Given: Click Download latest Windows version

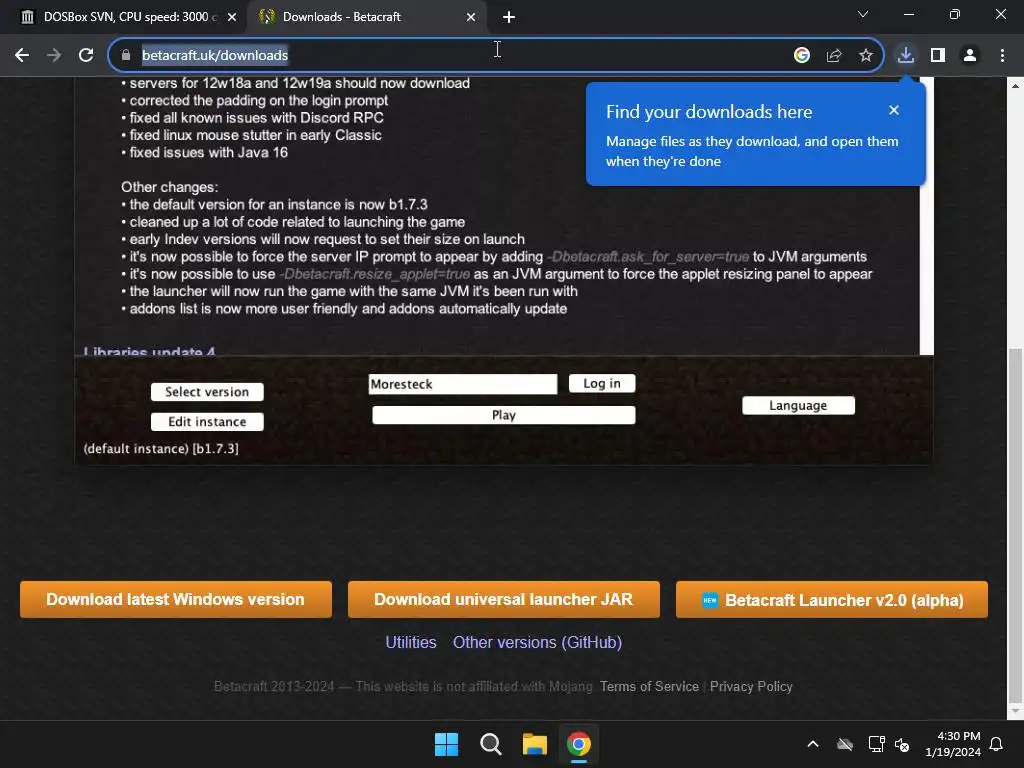Looking at the screenshot, I should tap(176, 600).
